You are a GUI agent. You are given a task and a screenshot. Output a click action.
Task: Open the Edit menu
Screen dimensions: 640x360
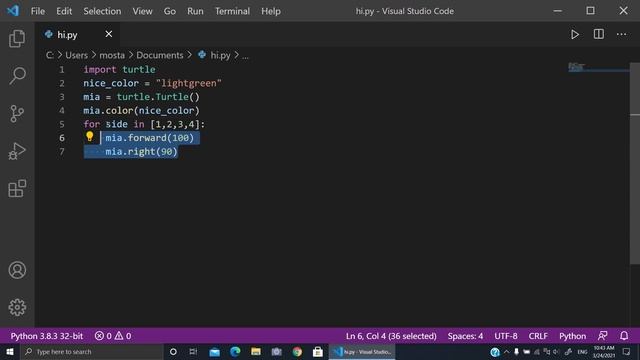[64, 11]
